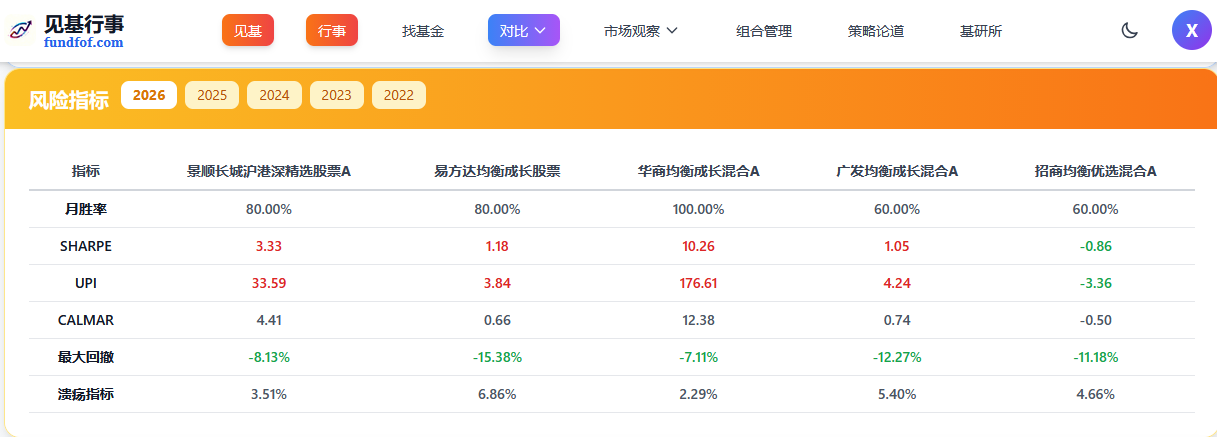
Task: Click 溃疡指标 value 6.86%
Action: point(497,394)
